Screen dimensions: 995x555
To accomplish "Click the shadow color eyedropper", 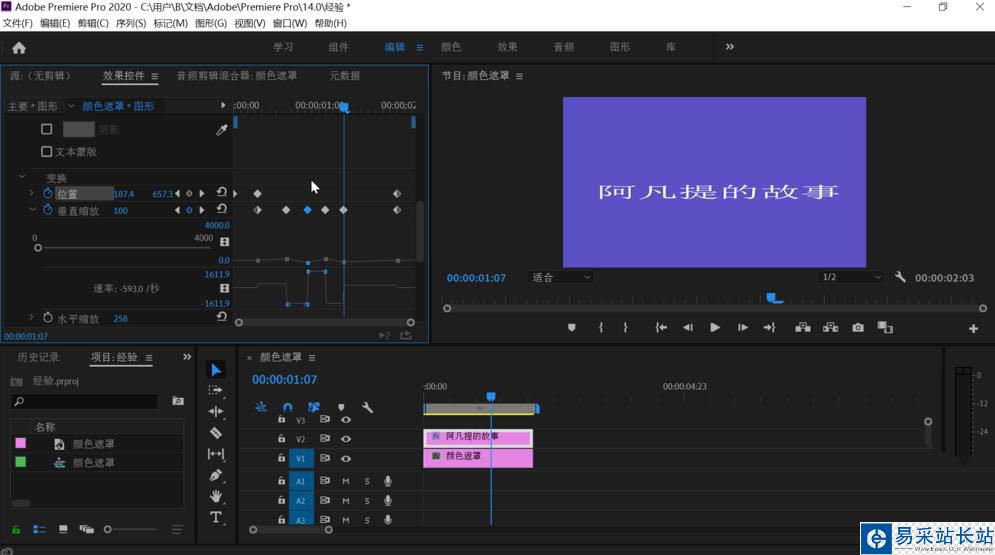I will [x=221, y=130].
